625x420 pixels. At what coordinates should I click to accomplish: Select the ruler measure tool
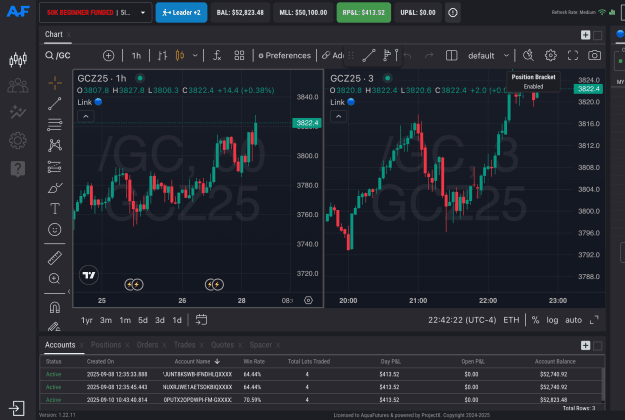tap(55, 258)
